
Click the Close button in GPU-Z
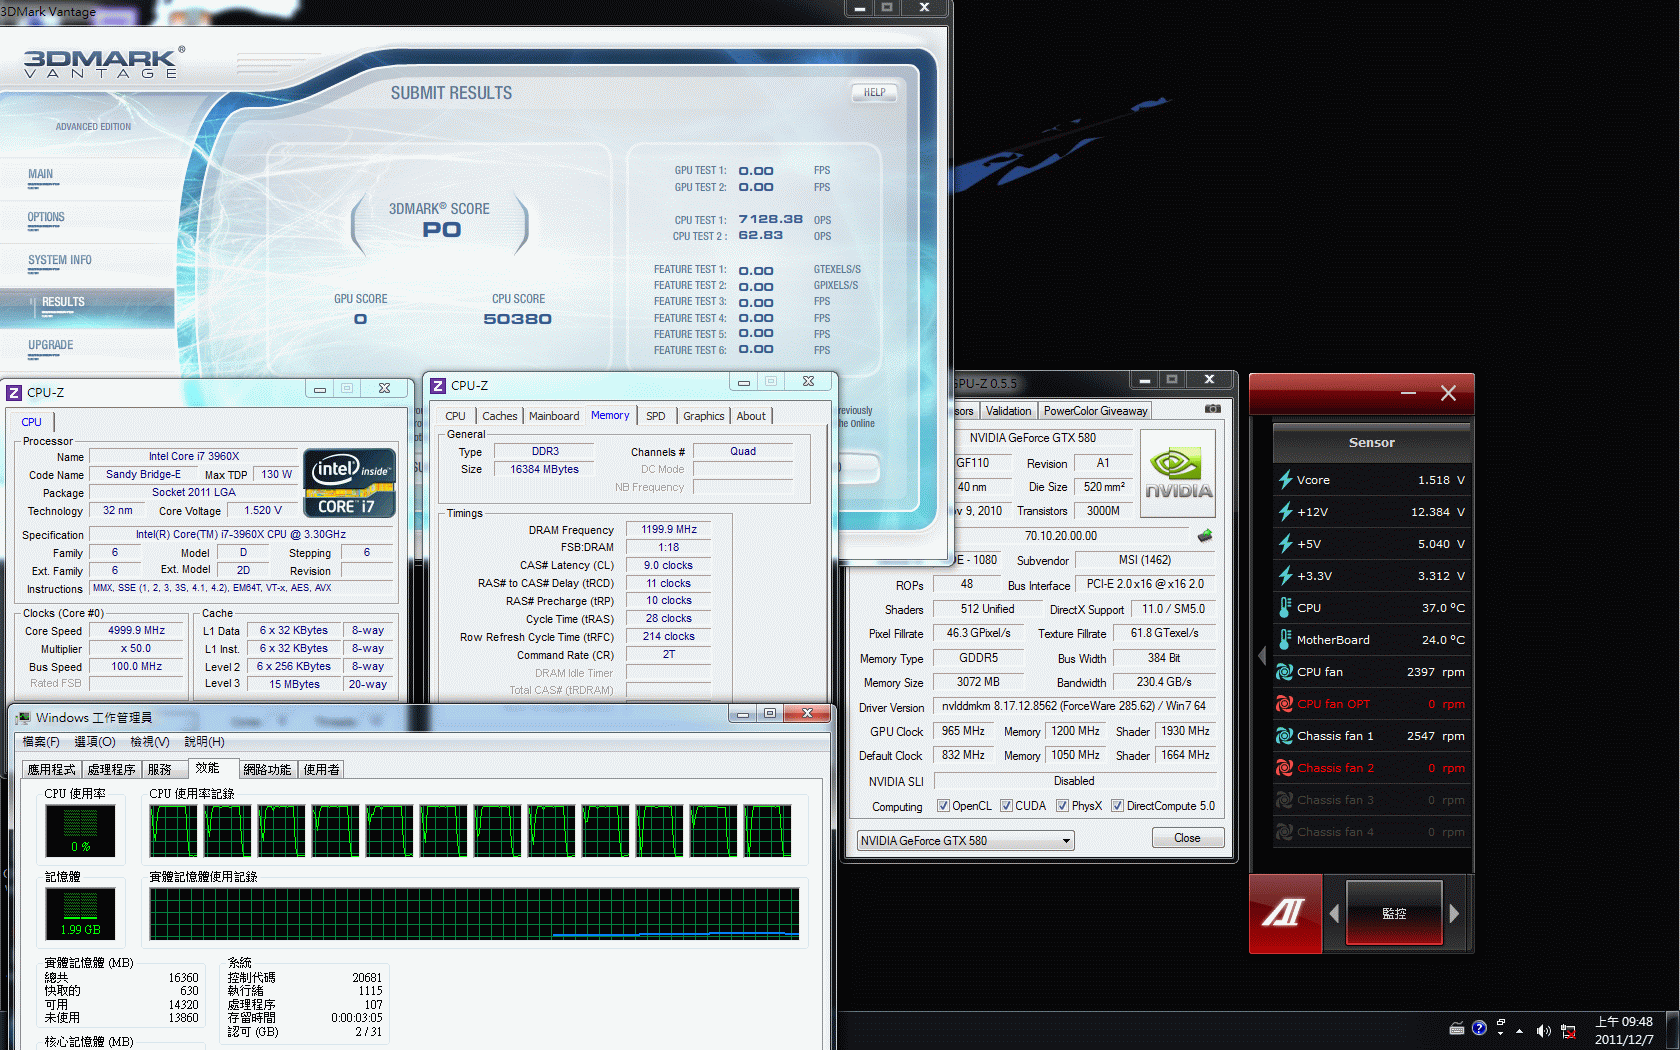point(1187,838)
